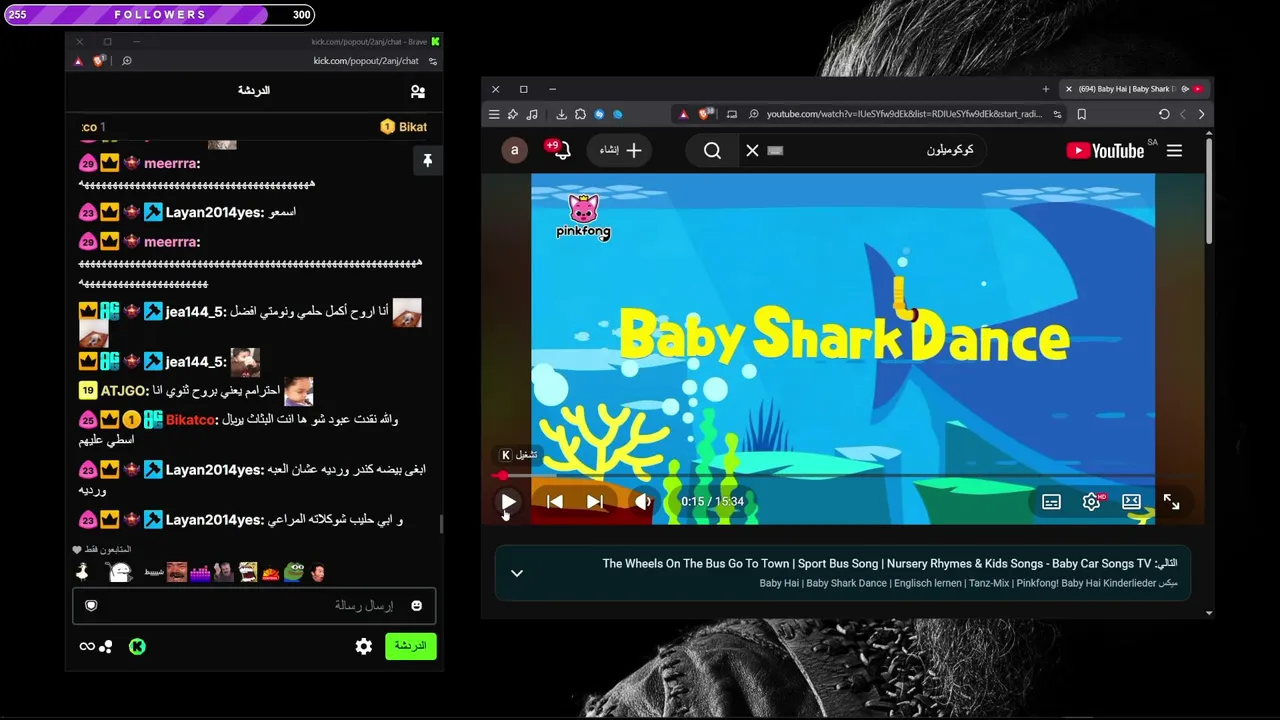This screenshot has height=720, width=1280.
Task: Click the YouTube address bar URL
Action: (x=904, y=114)
